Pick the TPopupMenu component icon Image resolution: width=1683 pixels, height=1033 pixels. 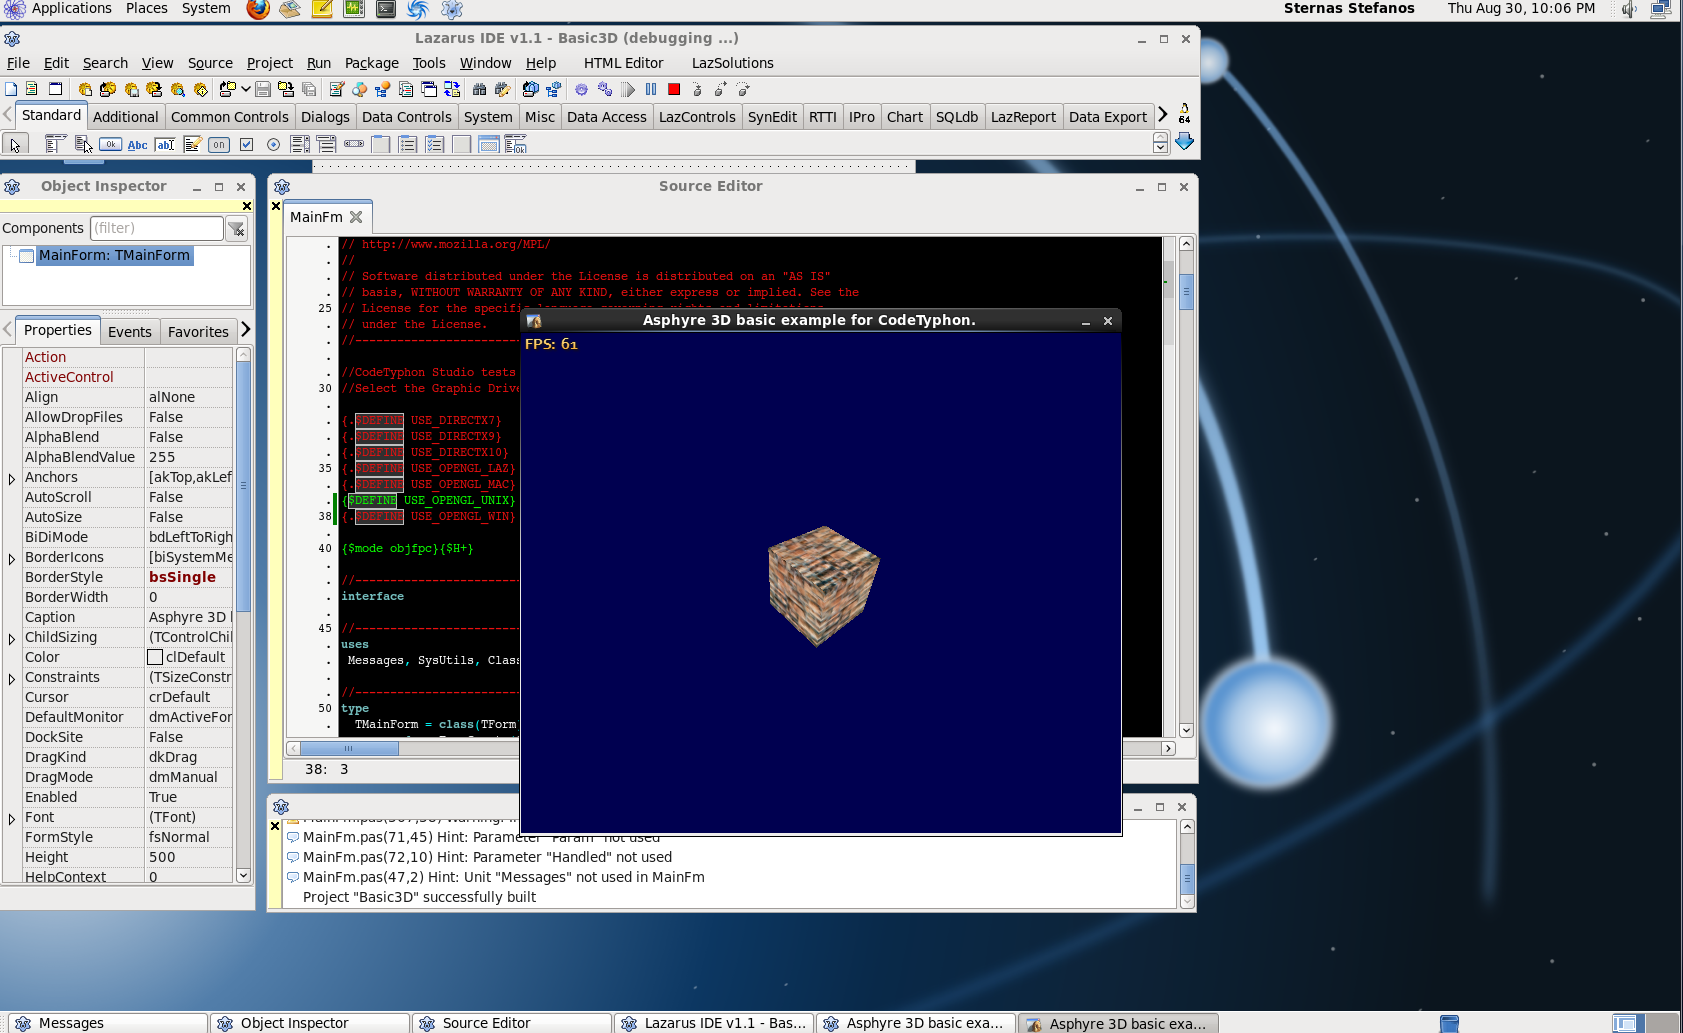click(x=83, y=144)
